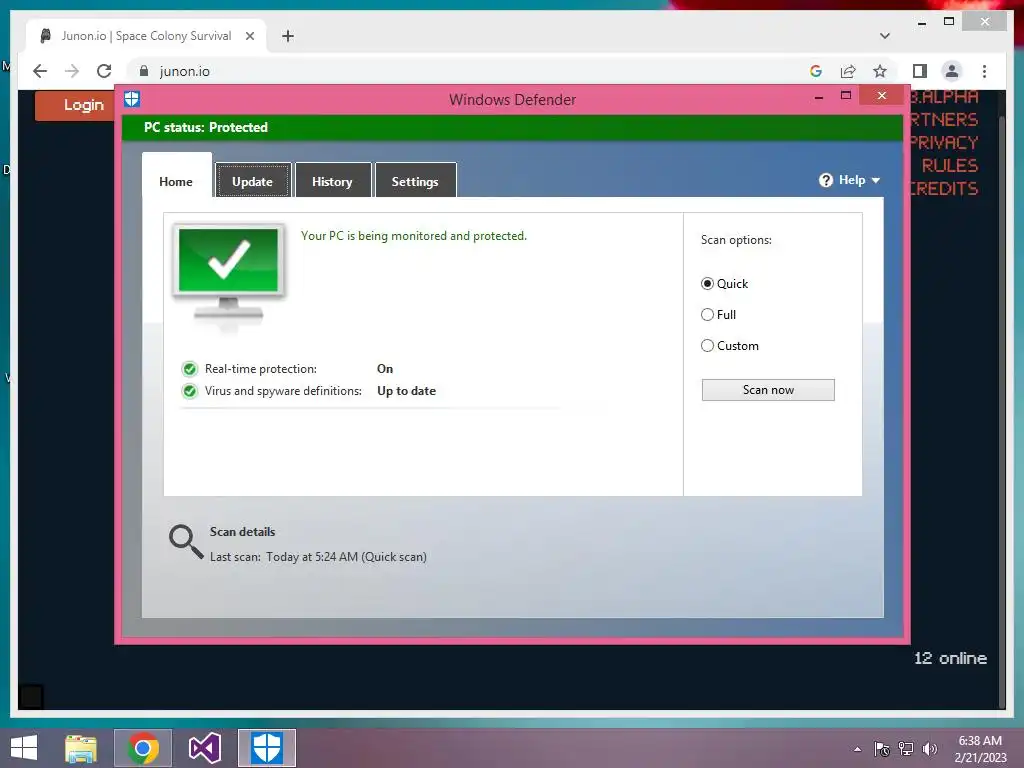Image resolution: width=1024 pixels, height=768 pixels.
Task: Close the Junon.io browser tab
Action: 249,36
